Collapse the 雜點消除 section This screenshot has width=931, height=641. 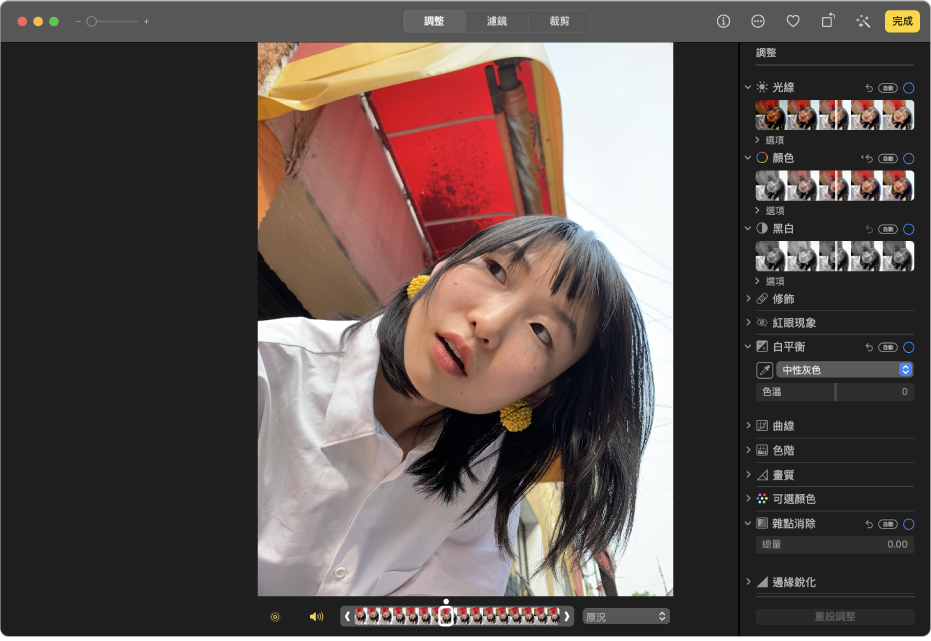(x=748, y=523)
